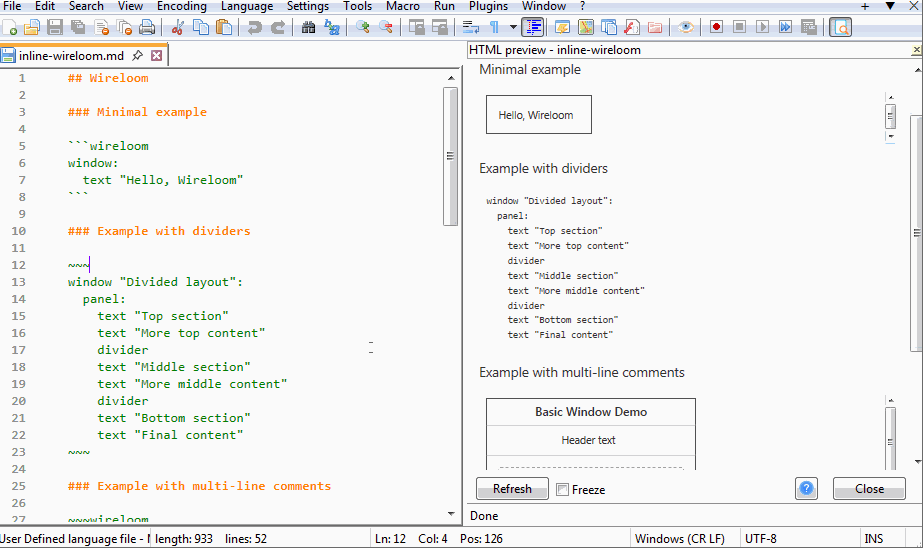Pin the inline-wireloom.md tab
This screenshot has height=548, width=923.
tap(137, 55)
